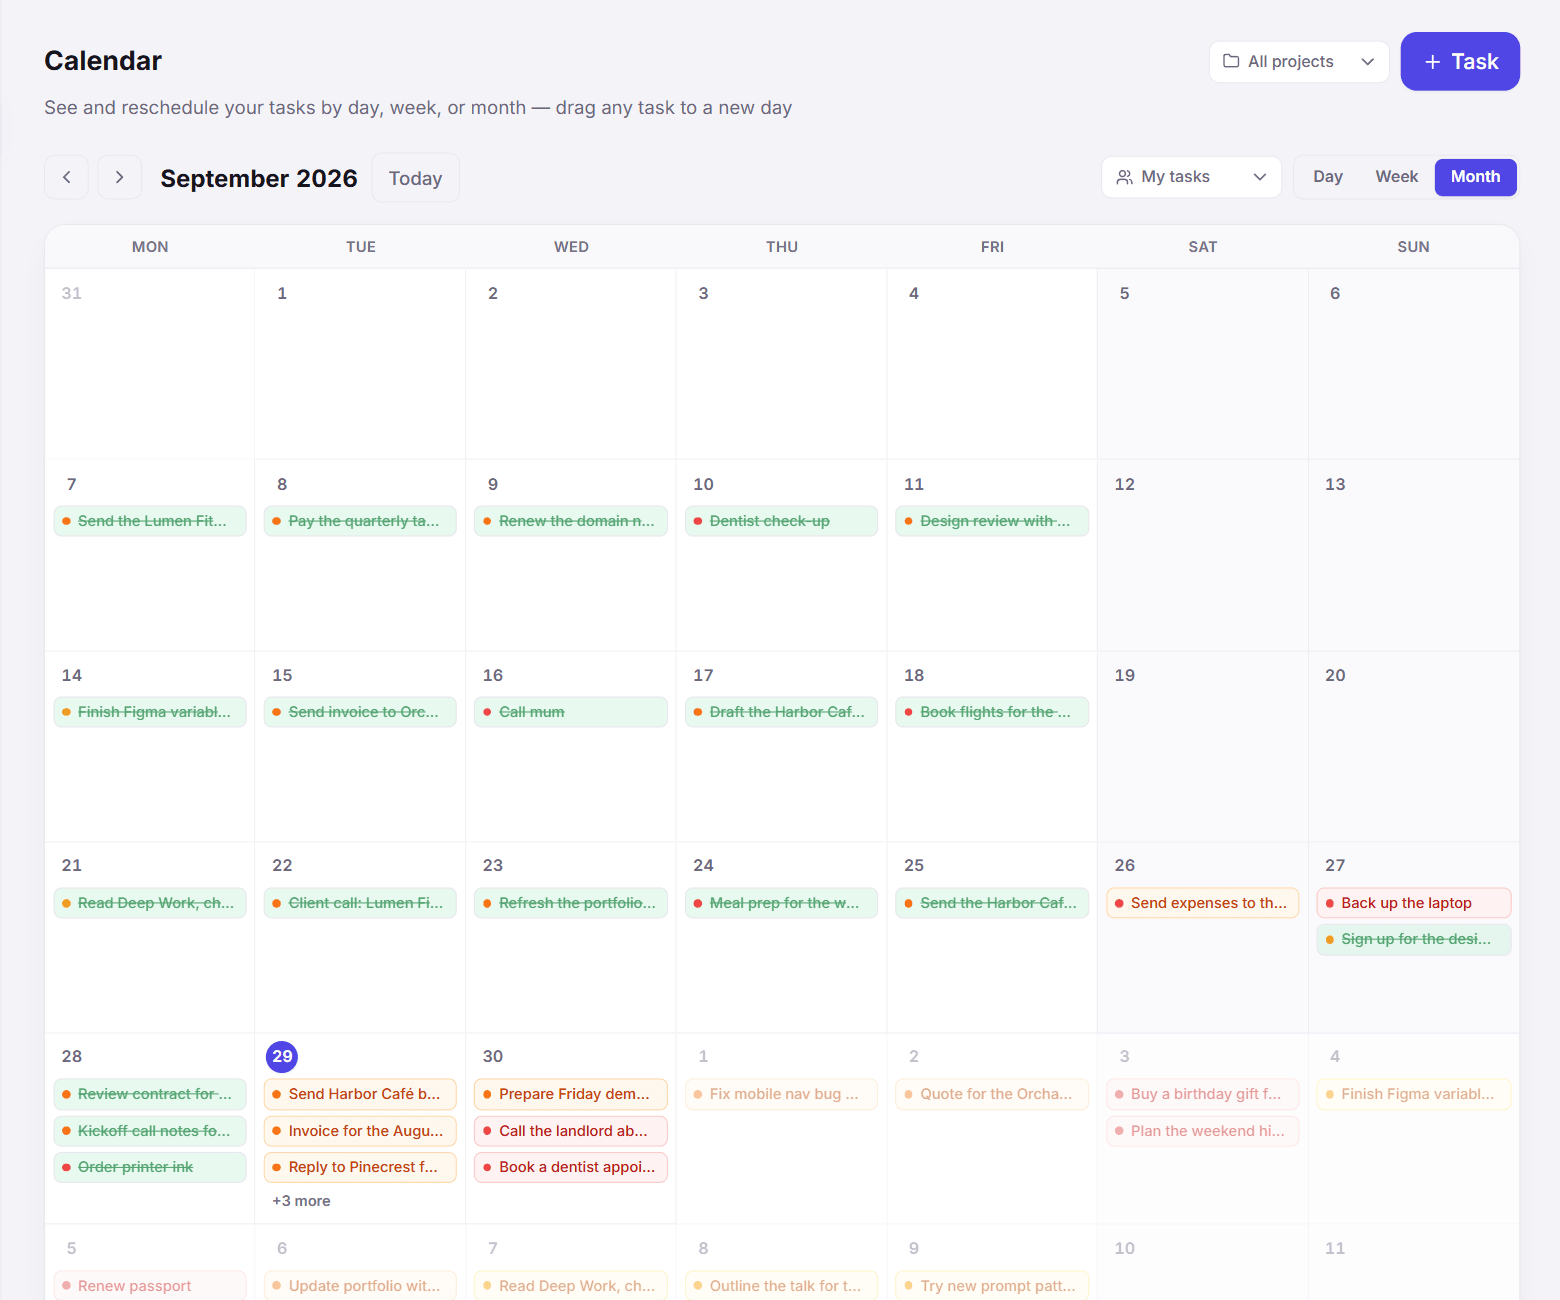Image resolution: width=1560 pixels, height=1300 pixels.
Task: Open the 'Renew passport' task
Action: point(150,1285)
